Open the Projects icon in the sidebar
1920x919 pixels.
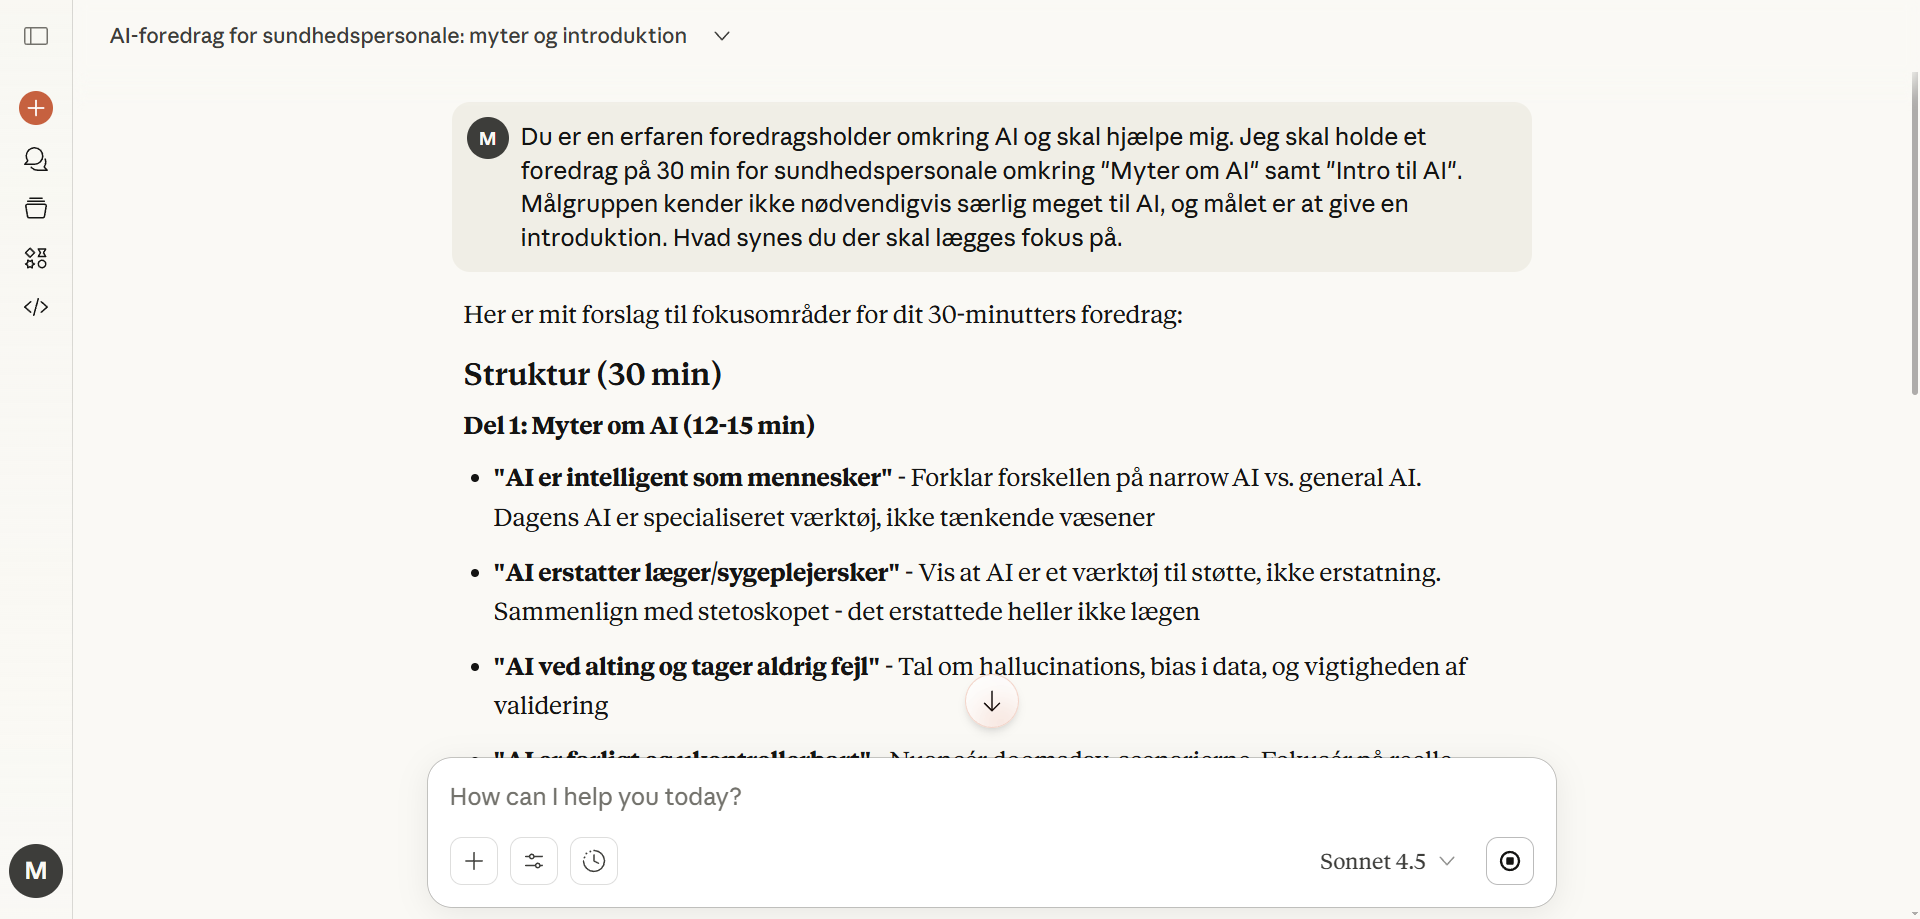36,208
